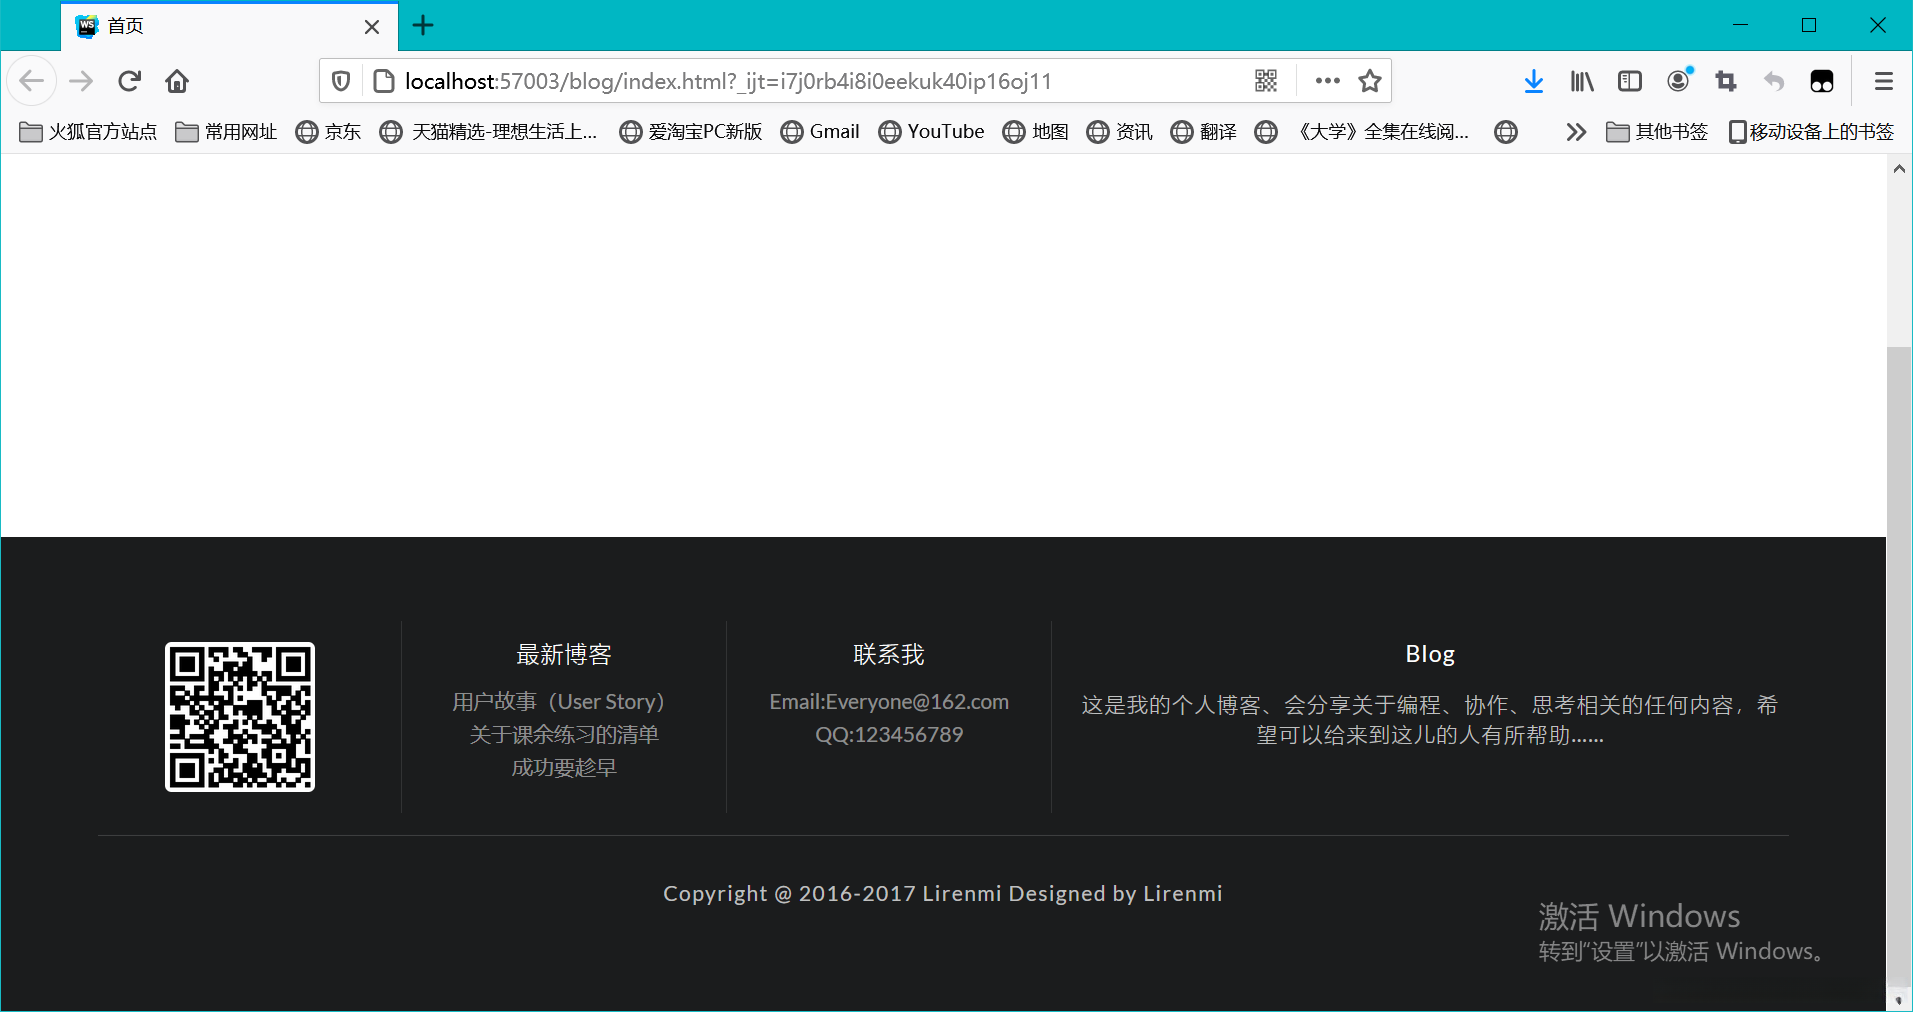Screen dimensions: 1913x1012
Task: Reload the current page
Action: [x=129, y=81]
